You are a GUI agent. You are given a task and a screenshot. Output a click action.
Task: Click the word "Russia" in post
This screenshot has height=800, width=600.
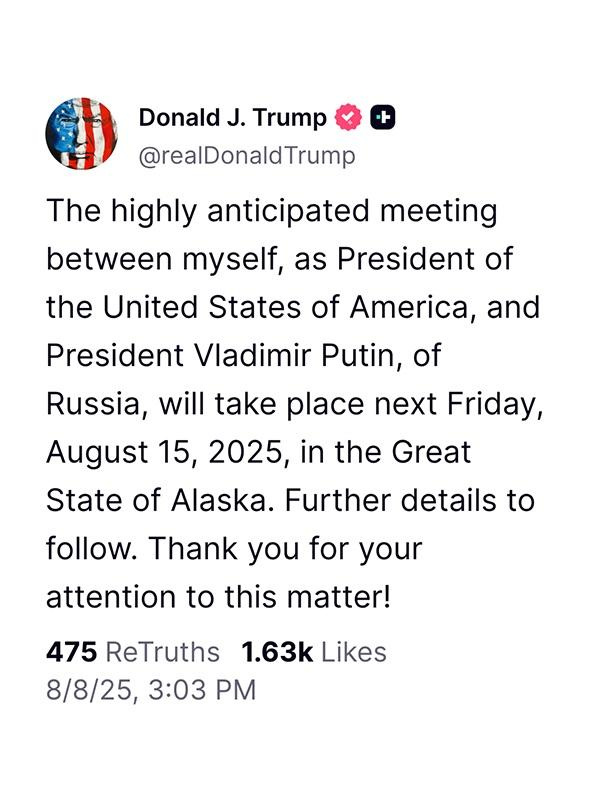(97, 405)
